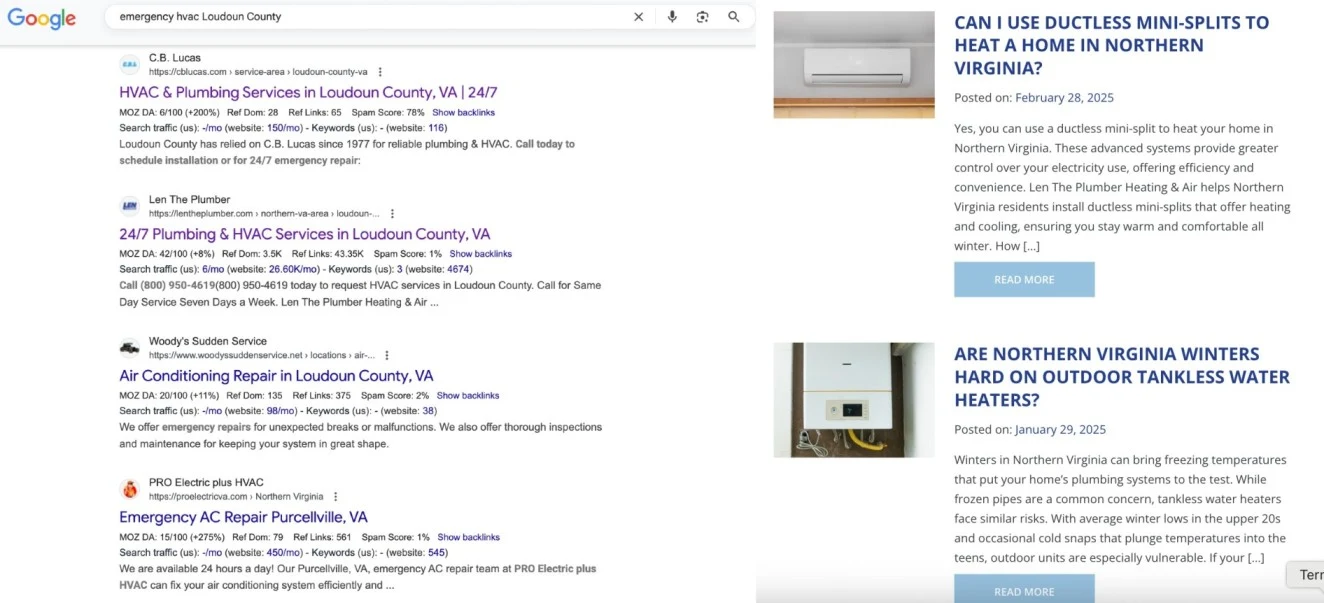
Task: Click the Google logo
Action: click(42, 18)
